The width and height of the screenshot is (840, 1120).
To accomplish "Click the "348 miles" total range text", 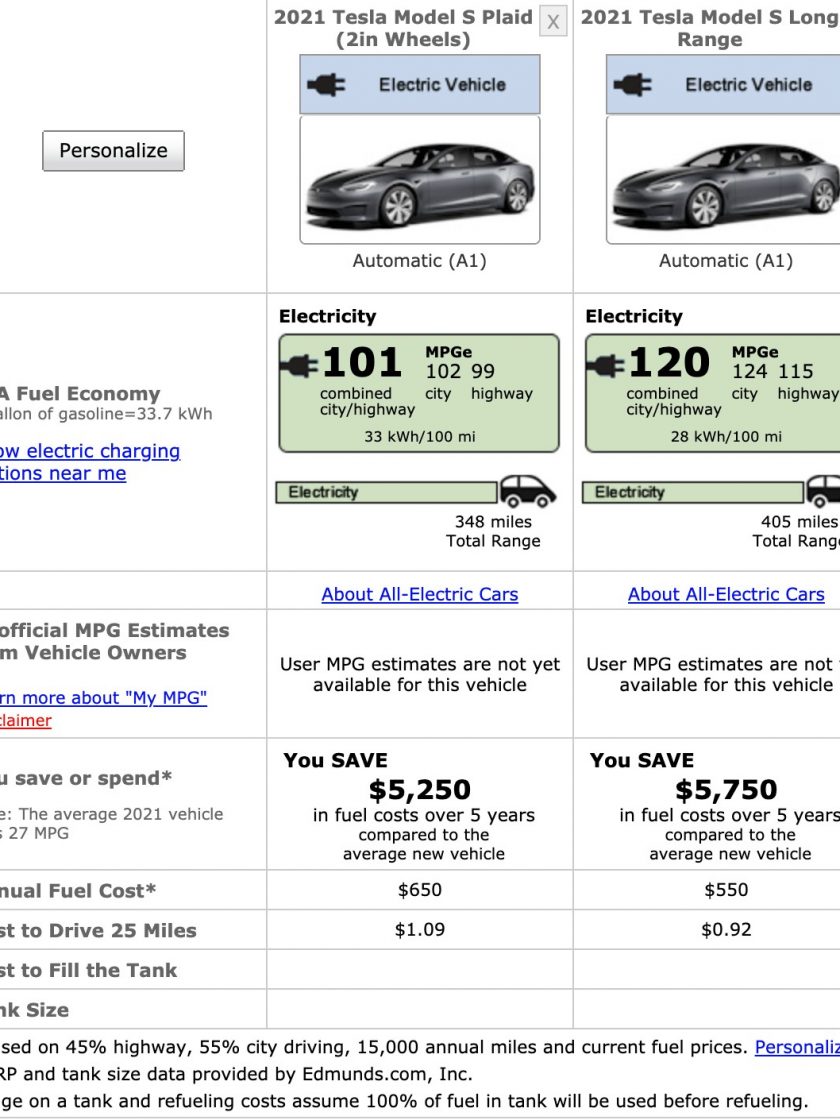I will pyautogui.click(x=494, y=521).
